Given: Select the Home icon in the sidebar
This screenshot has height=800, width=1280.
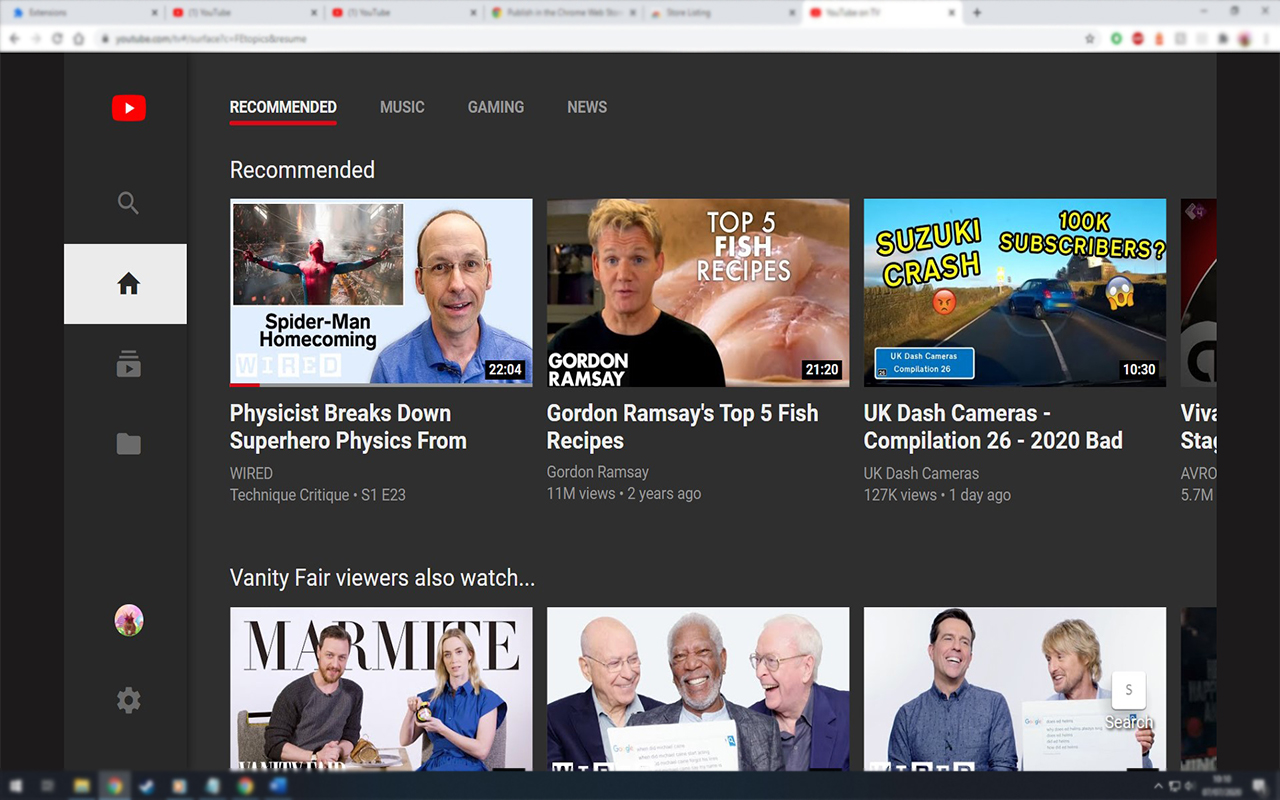Looking at the screenshot, I should [127, 284].
